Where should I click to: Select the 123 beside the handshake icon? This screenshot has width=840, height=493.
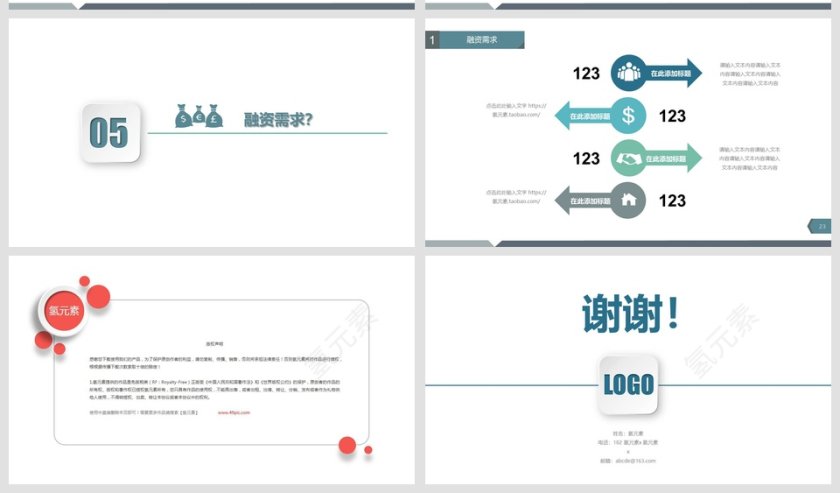click(x=586, y=159)
